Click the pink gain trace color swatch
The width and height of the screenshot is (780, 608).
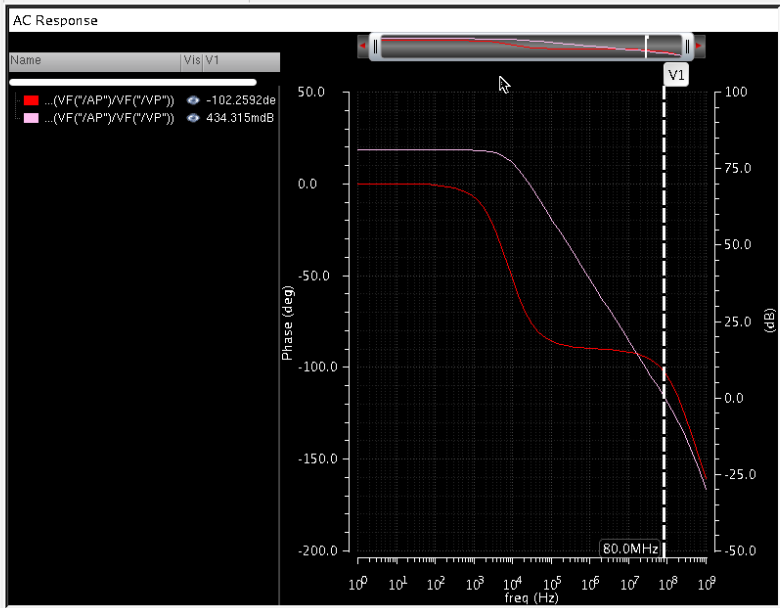pyautogui.click(x=31, y=118)
